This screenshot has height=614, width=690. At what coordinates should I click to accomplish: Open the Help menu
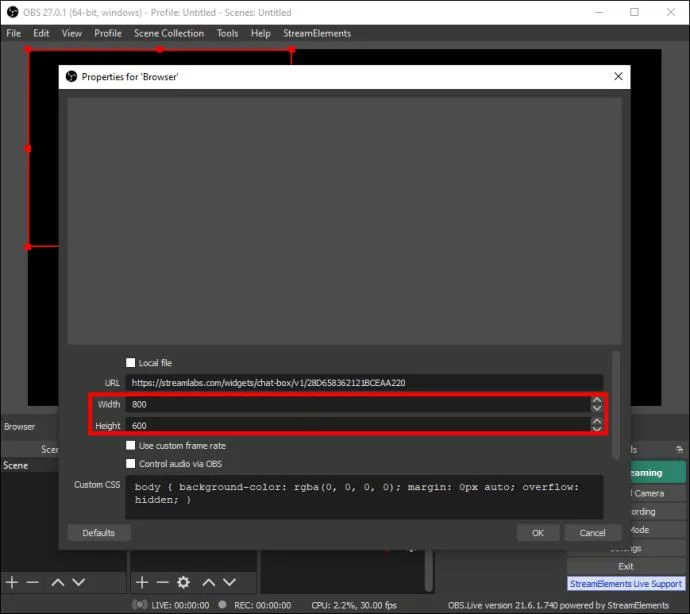click(261, 33)
